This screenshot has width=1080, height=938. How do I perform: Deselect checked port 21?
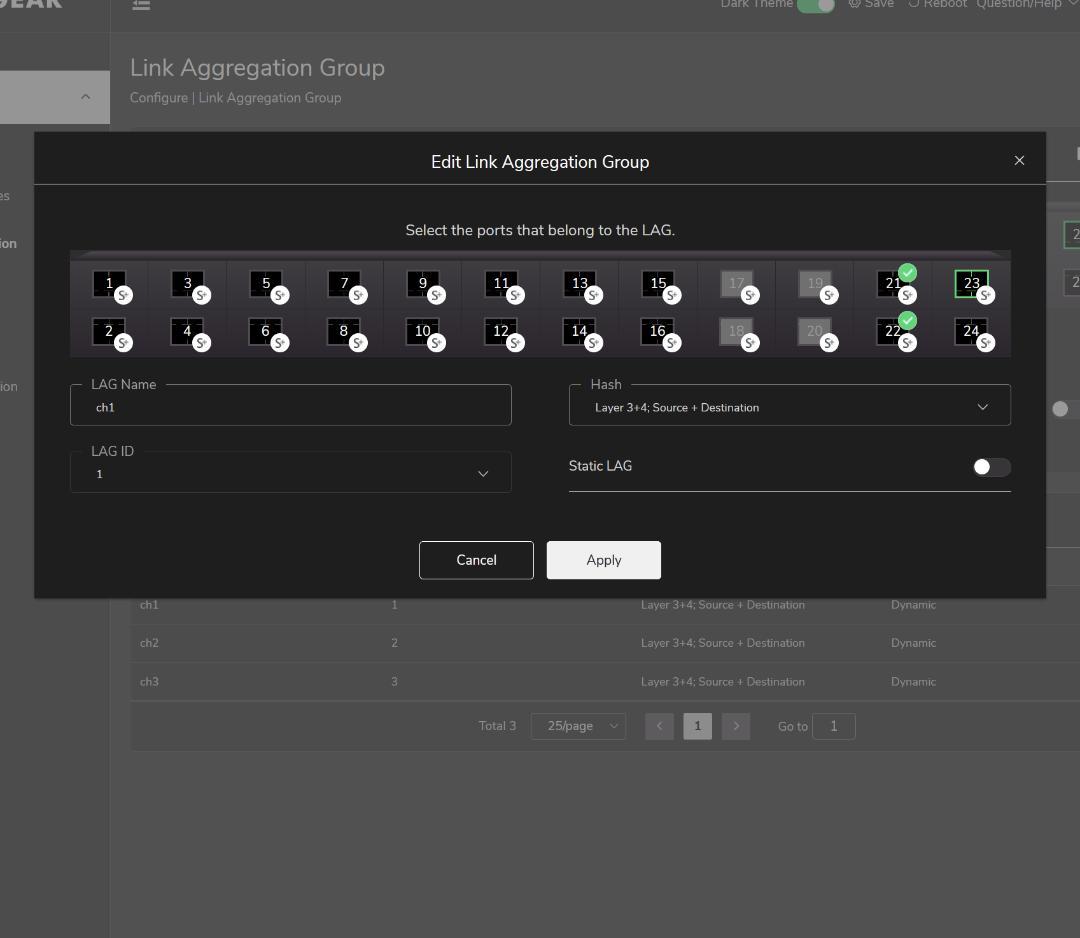click(x=893, y=284)
